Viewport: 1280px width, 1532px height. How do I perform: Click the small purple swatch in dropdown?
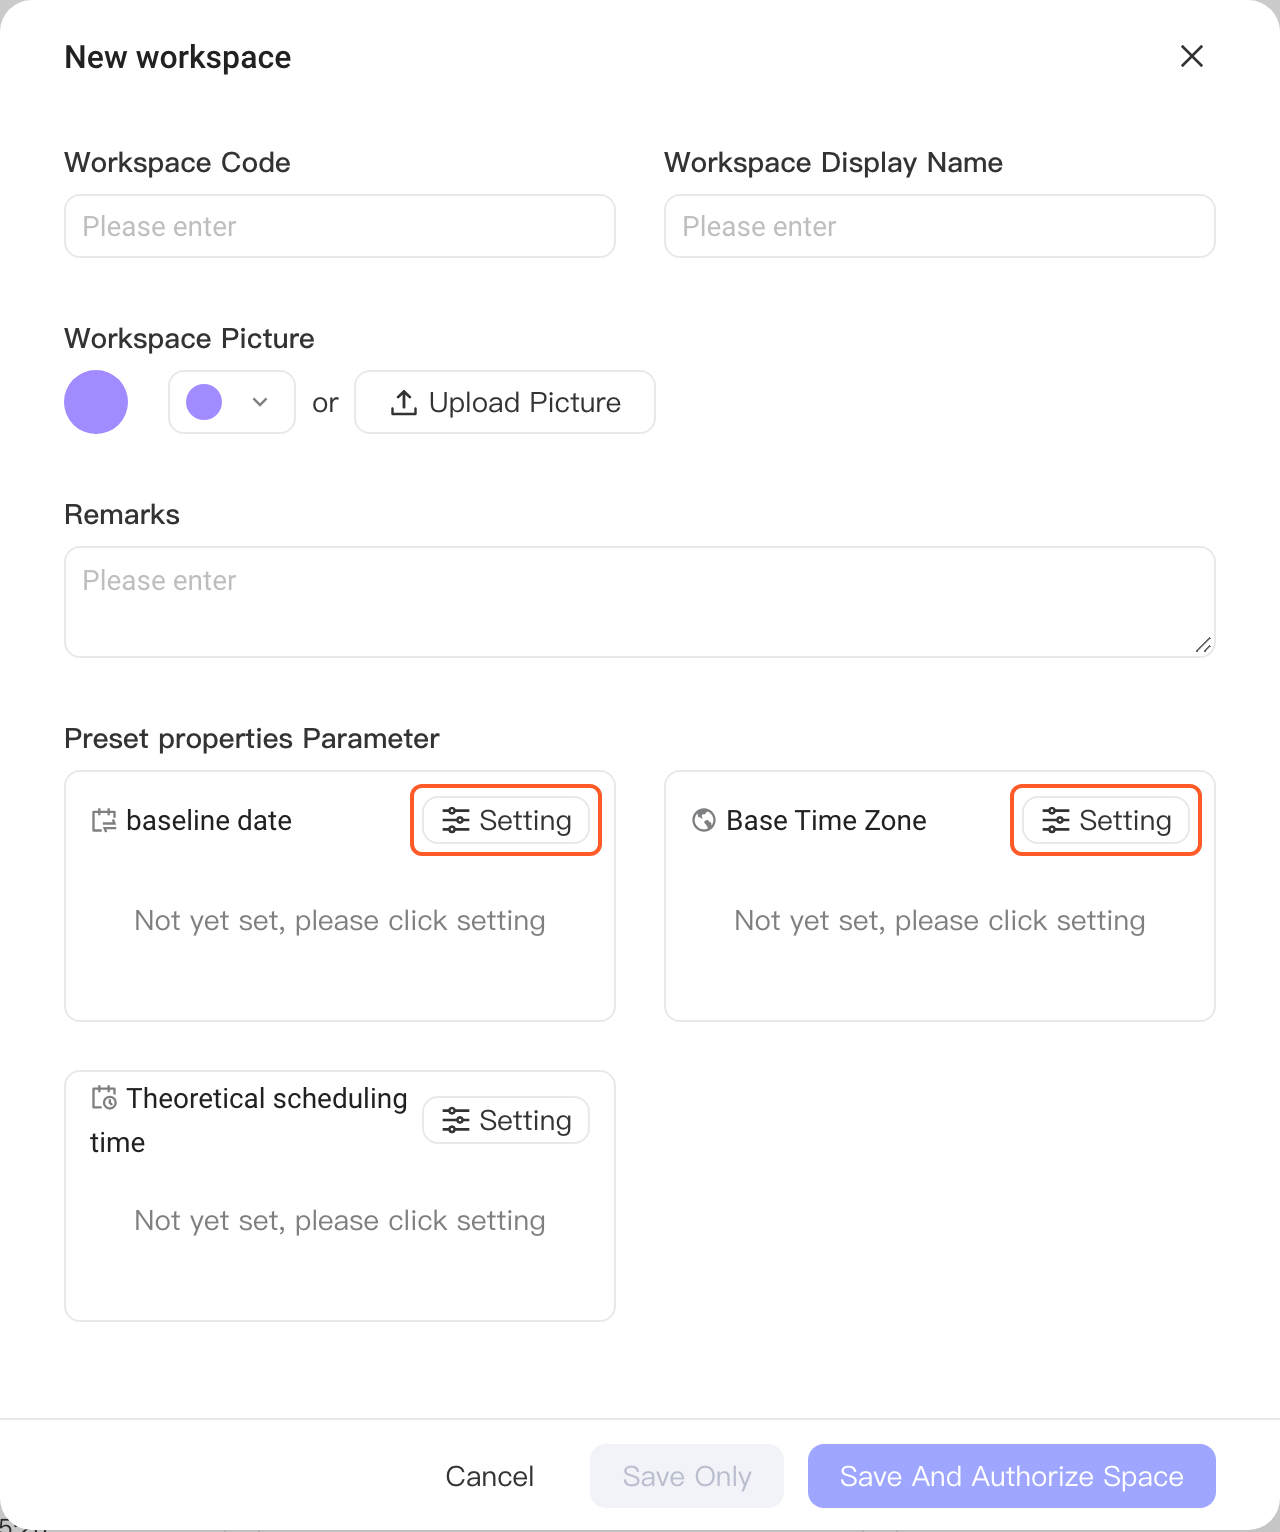204,402
